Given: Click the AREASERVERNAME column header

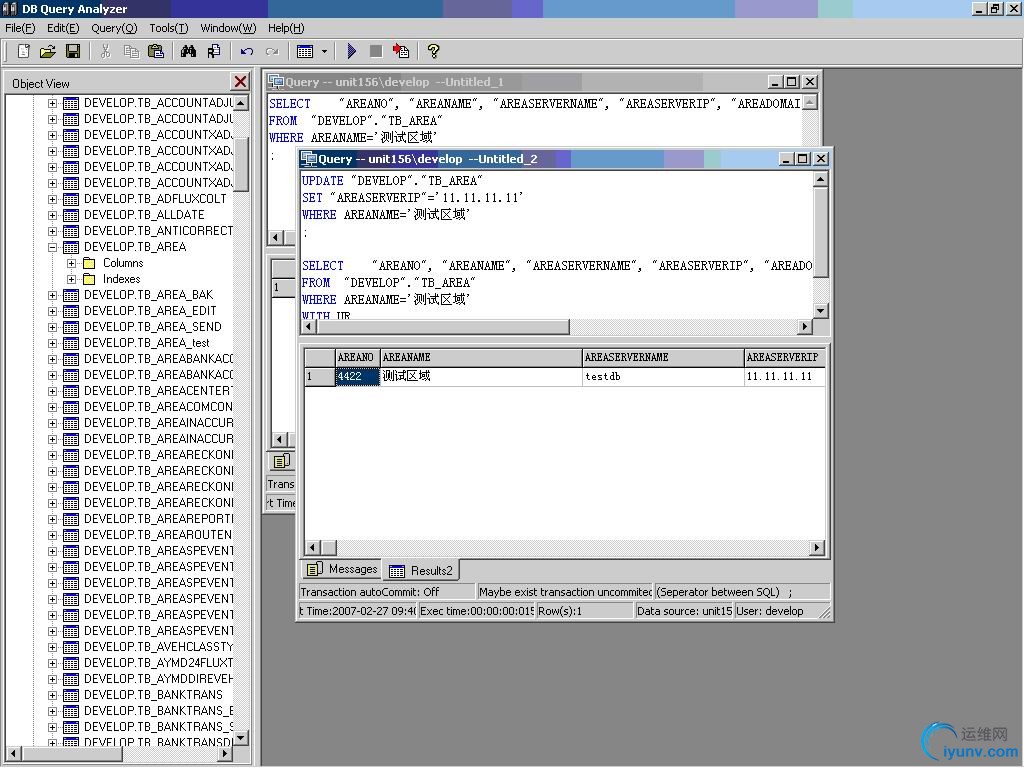Looking at the screenshot, I should click(x=663, y=357).
